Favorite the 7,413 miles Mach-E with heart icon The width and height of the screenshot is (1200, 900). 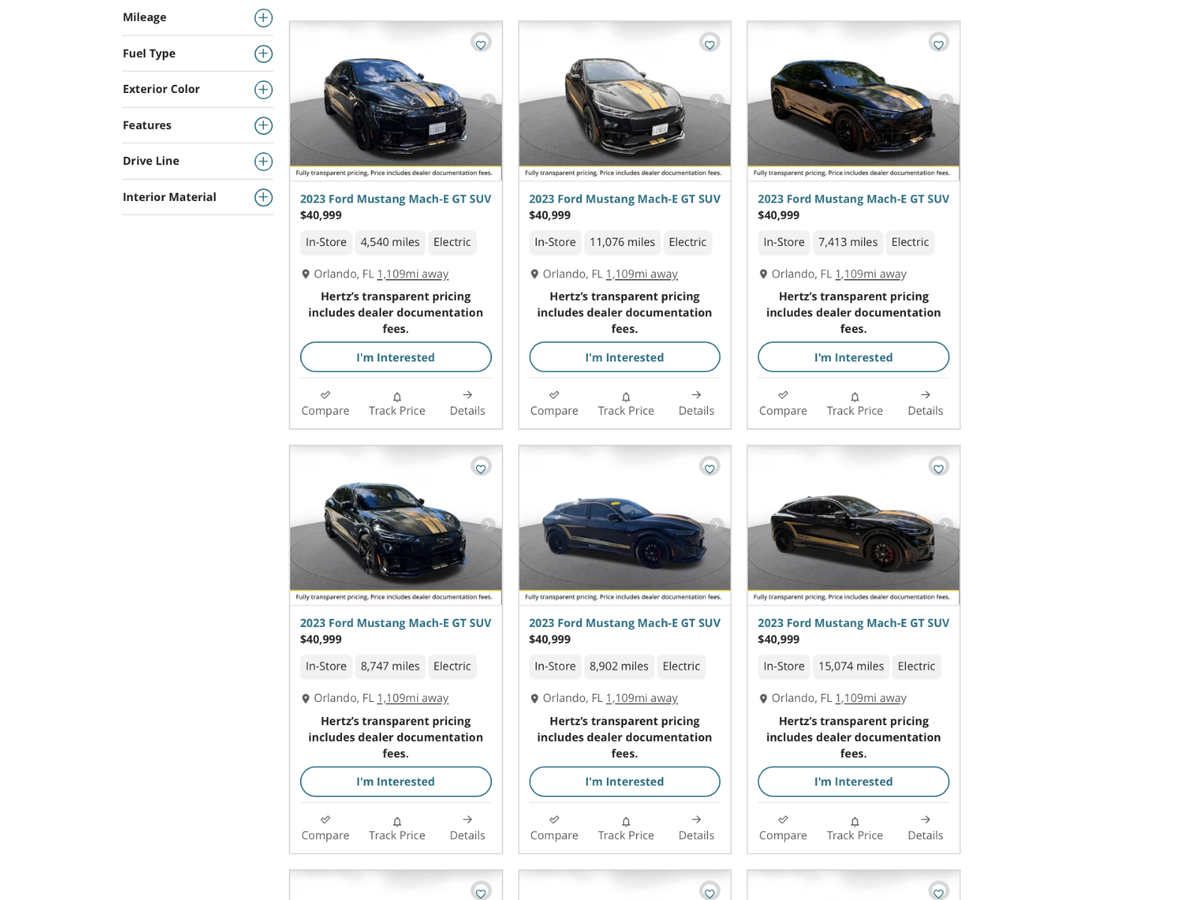939,44
